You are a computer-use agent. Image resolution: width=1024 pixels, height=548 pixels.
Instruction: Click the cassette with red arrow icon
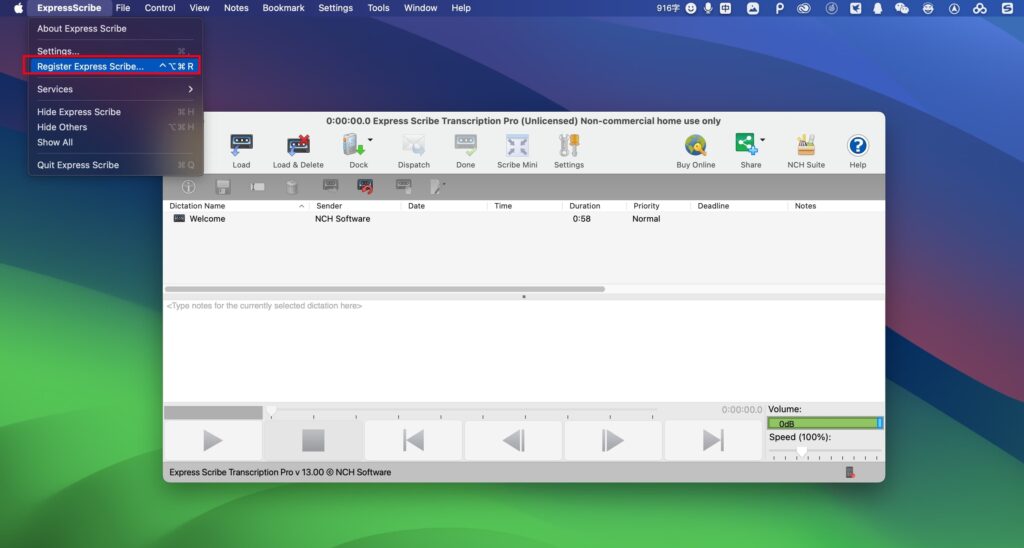click(x=365, y=187)
